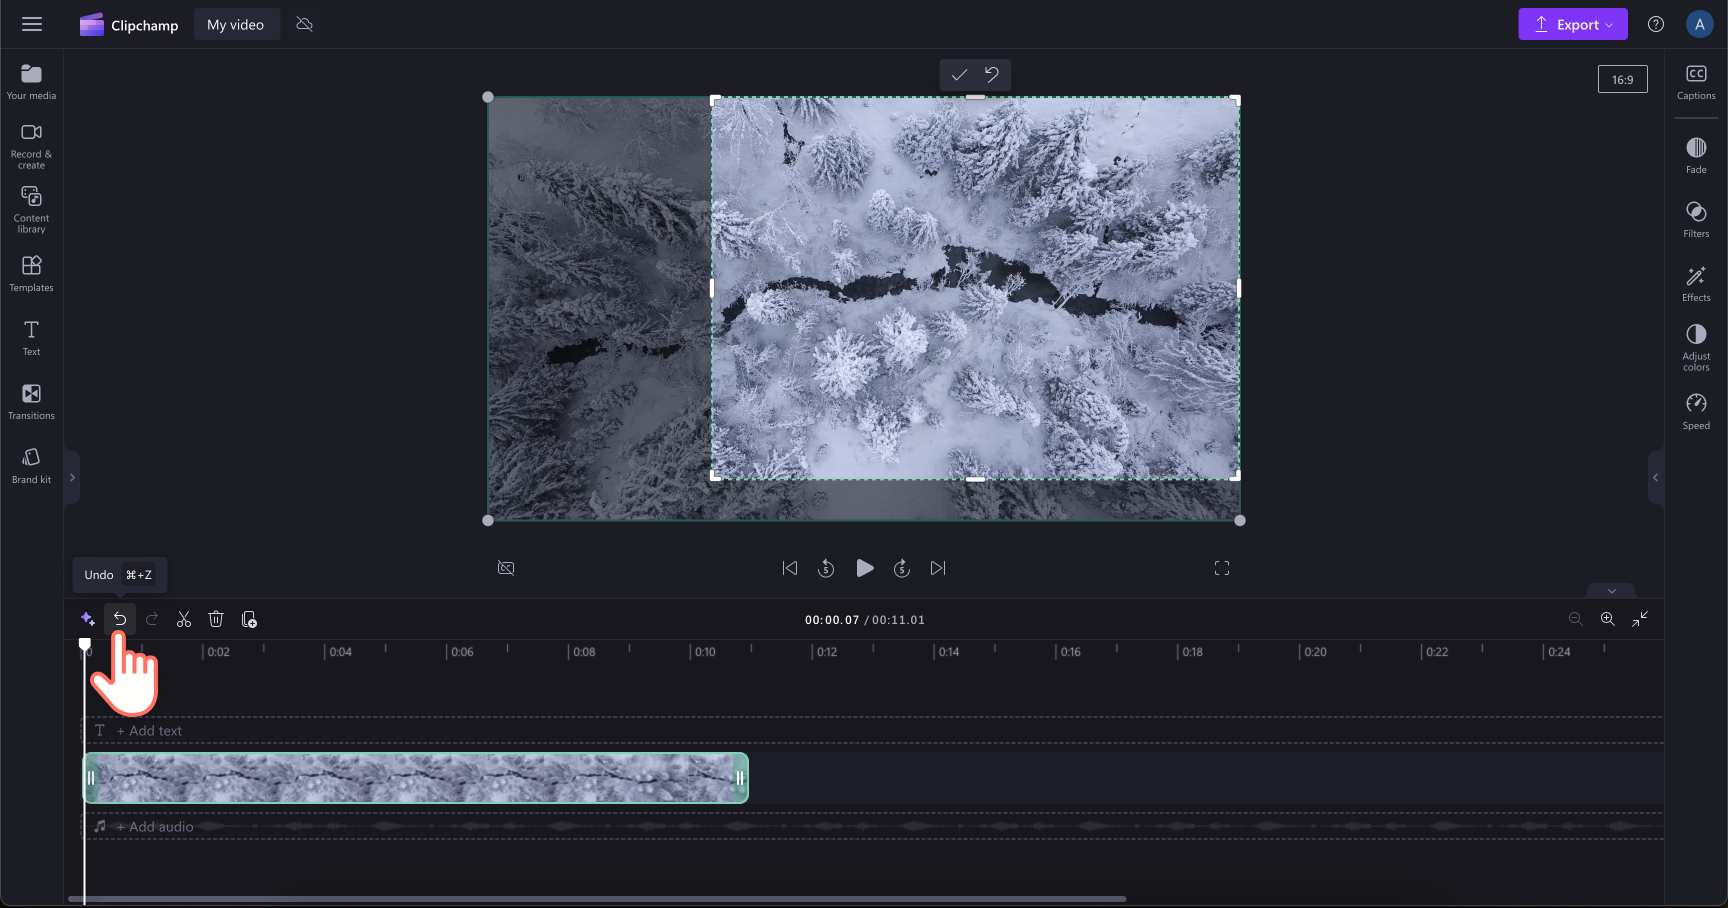
Task: Click the clip's left trim handle
Action: pos(91,778)
